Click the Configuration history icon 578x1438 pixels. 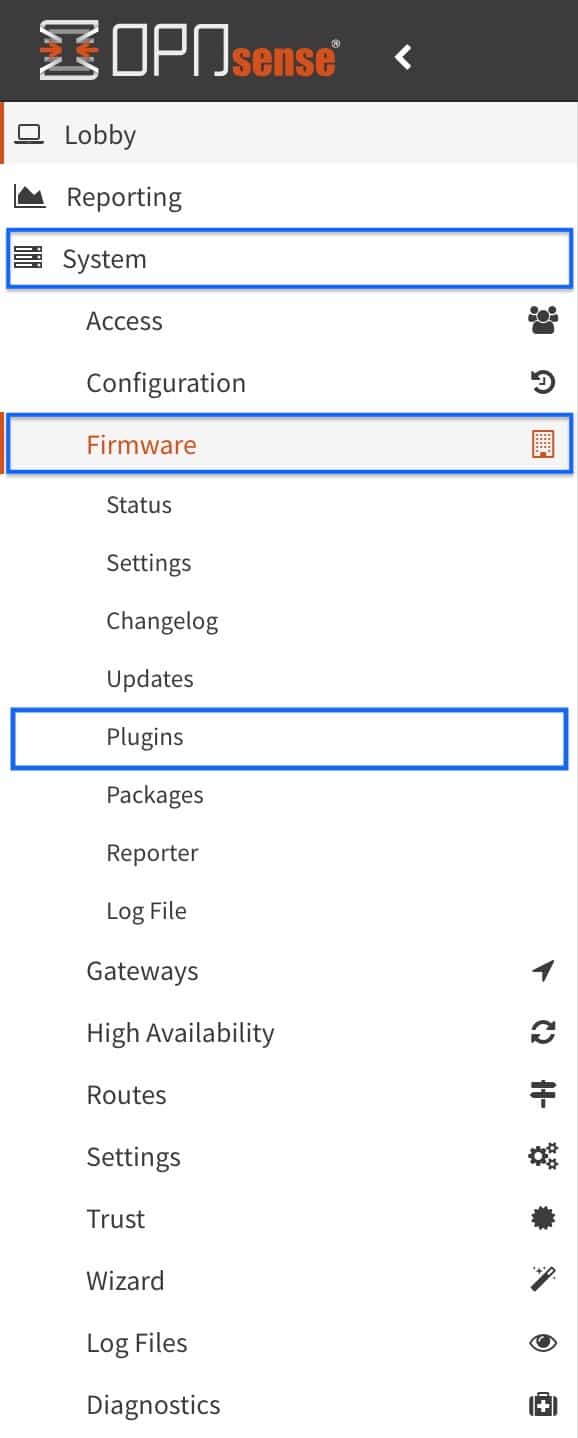[x=542, y=382]
